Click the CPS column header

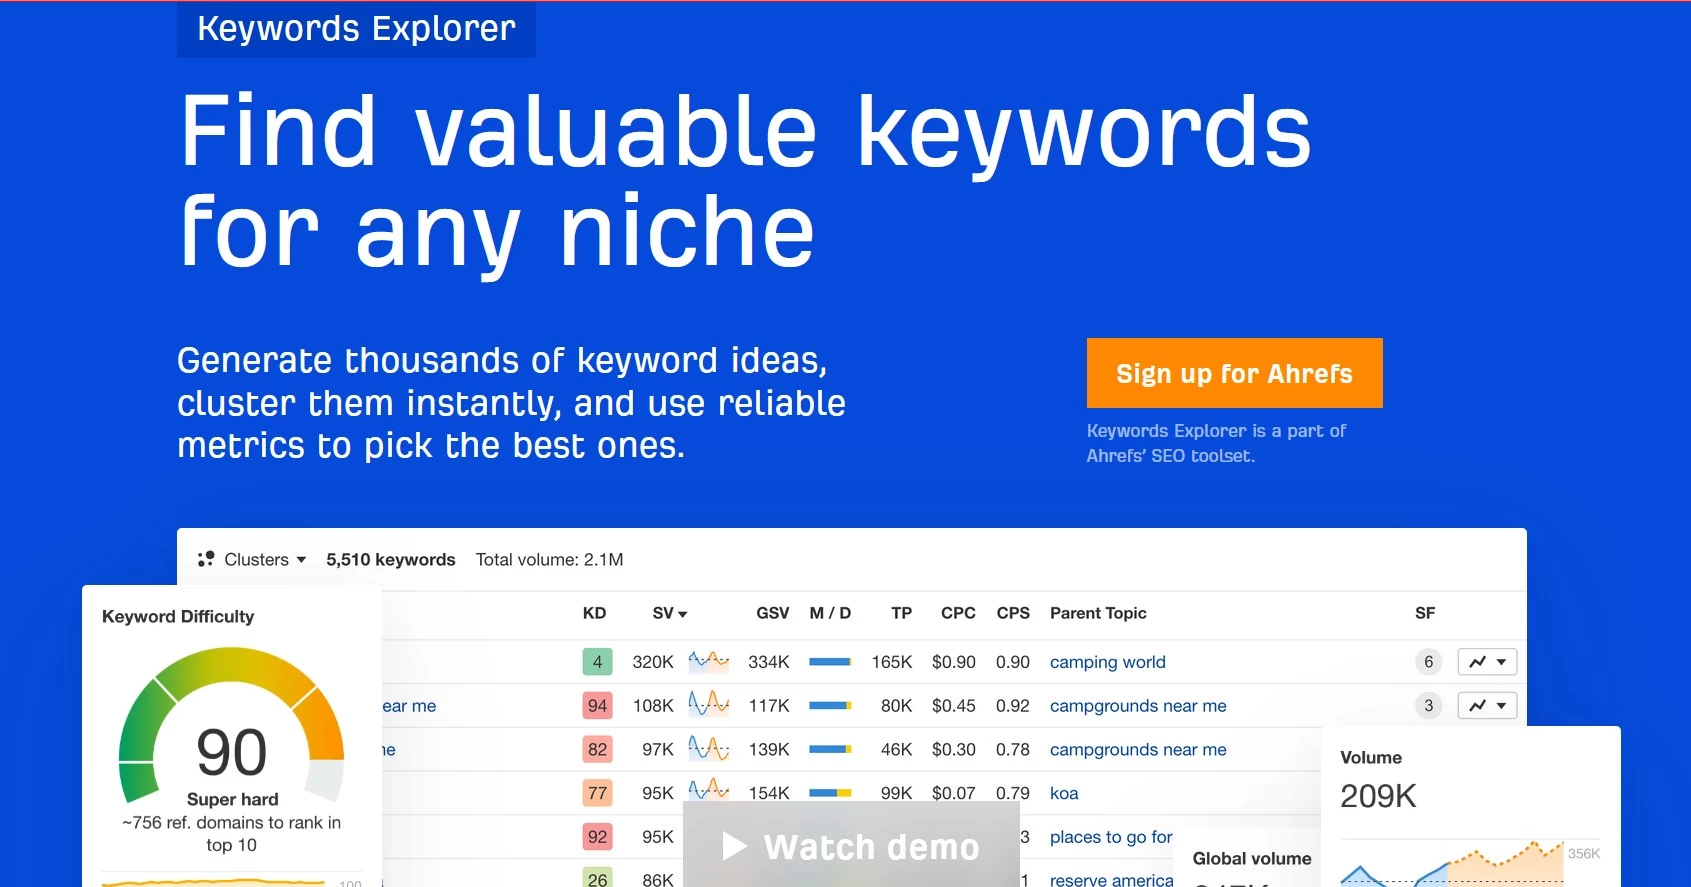point(1013,613)
